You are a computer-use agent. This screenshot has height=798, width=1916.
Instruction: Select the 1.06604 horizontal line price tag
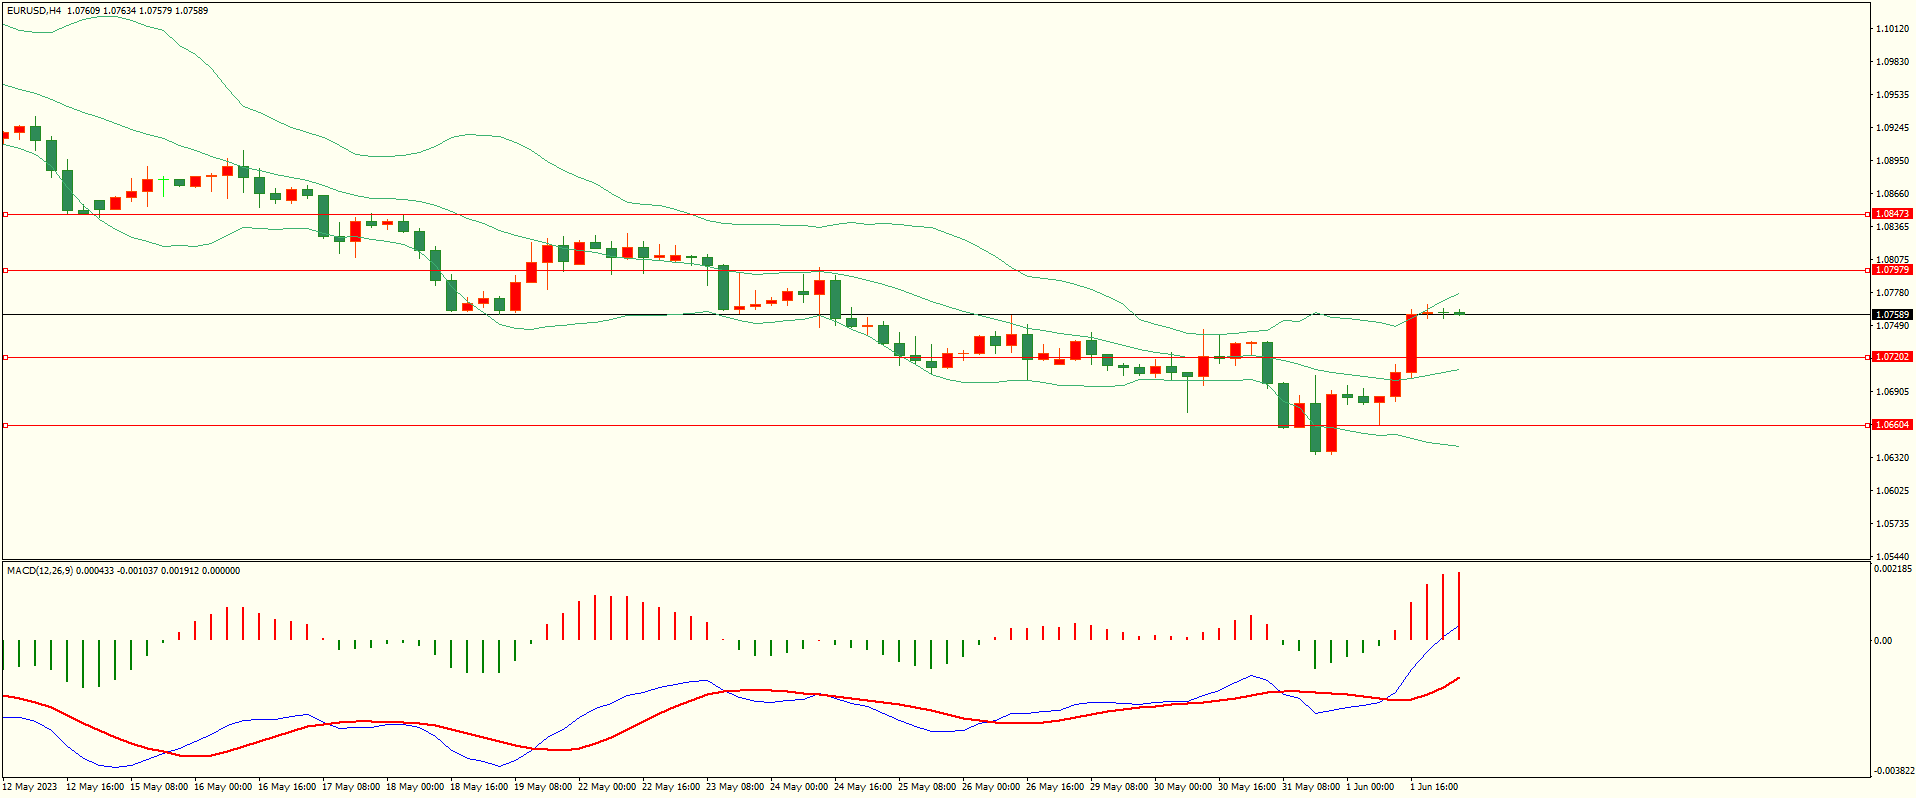coord(1892,425)
